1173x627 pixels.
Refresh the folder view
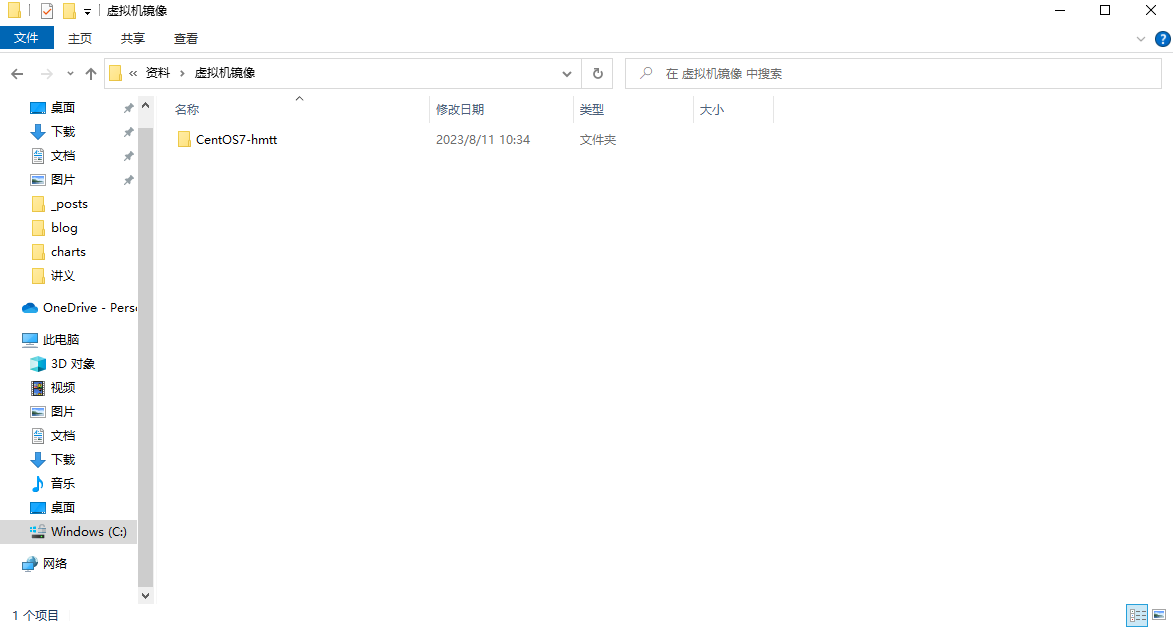[x=597, y=73]
